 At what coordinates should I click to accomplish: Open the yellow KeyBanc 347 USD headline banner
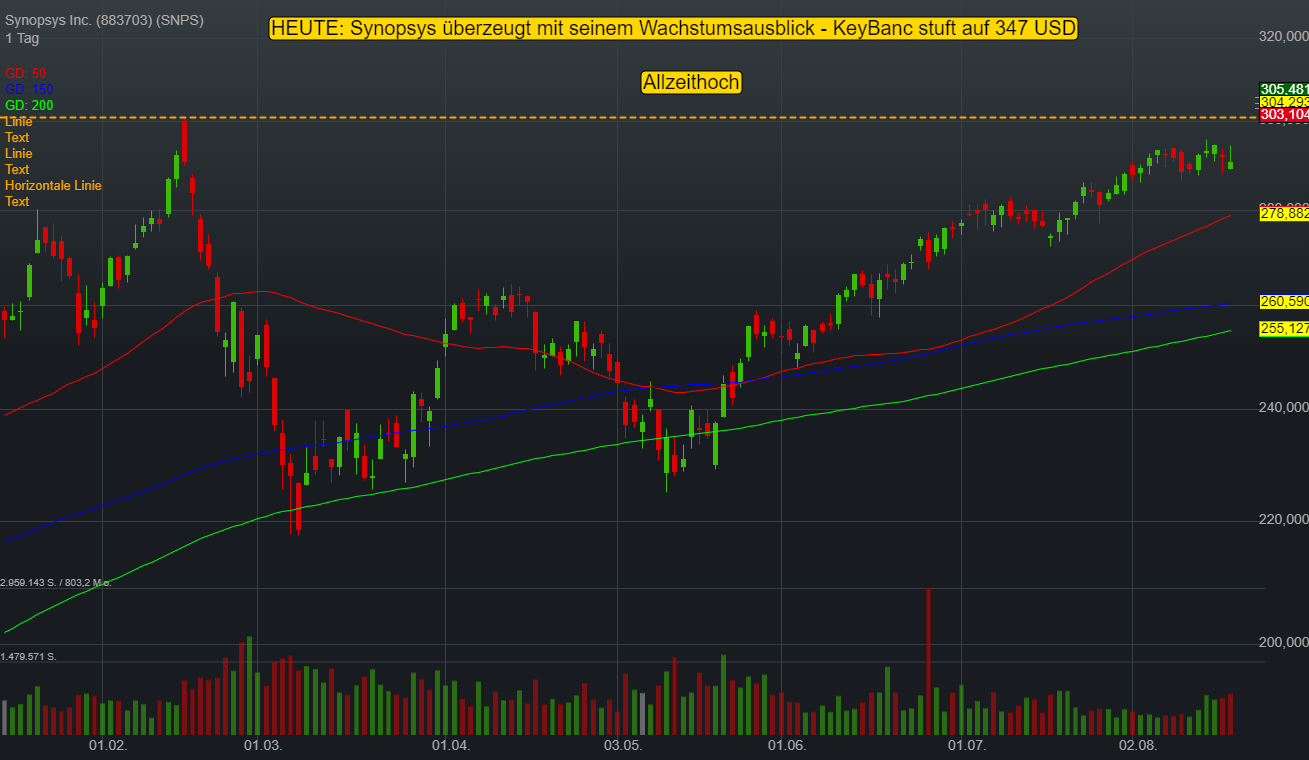(x=673, y=28)
